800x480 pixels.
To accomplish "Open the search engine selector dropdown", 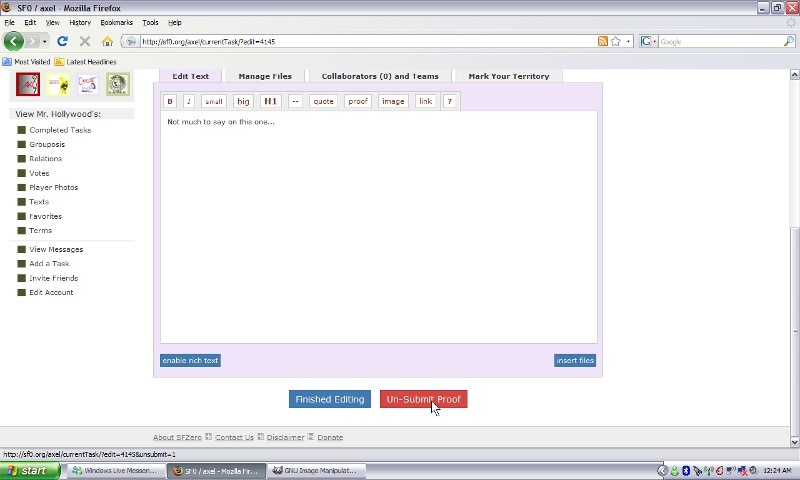I will [x=648, y=41].
